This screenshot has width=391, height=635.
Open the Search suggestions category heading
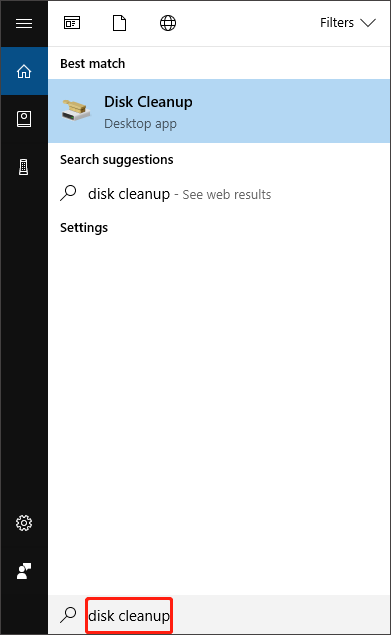pyautogui.click(x=117, y=160)
